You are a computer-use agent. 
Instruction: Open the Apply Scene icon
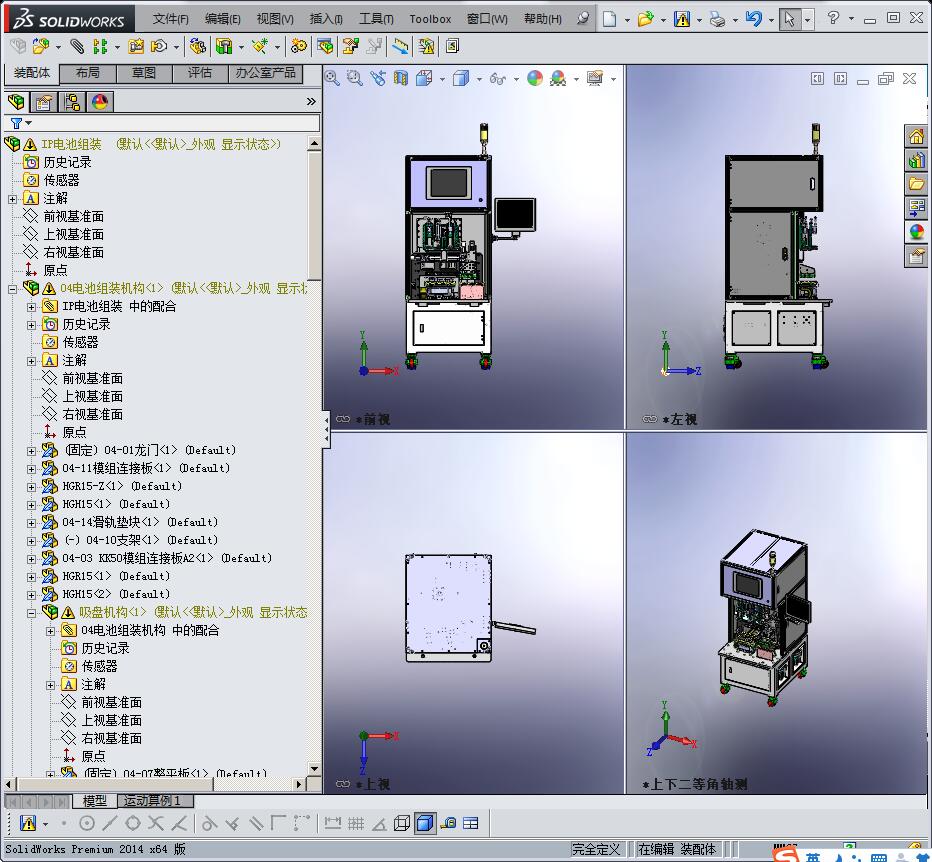point(558,78)
